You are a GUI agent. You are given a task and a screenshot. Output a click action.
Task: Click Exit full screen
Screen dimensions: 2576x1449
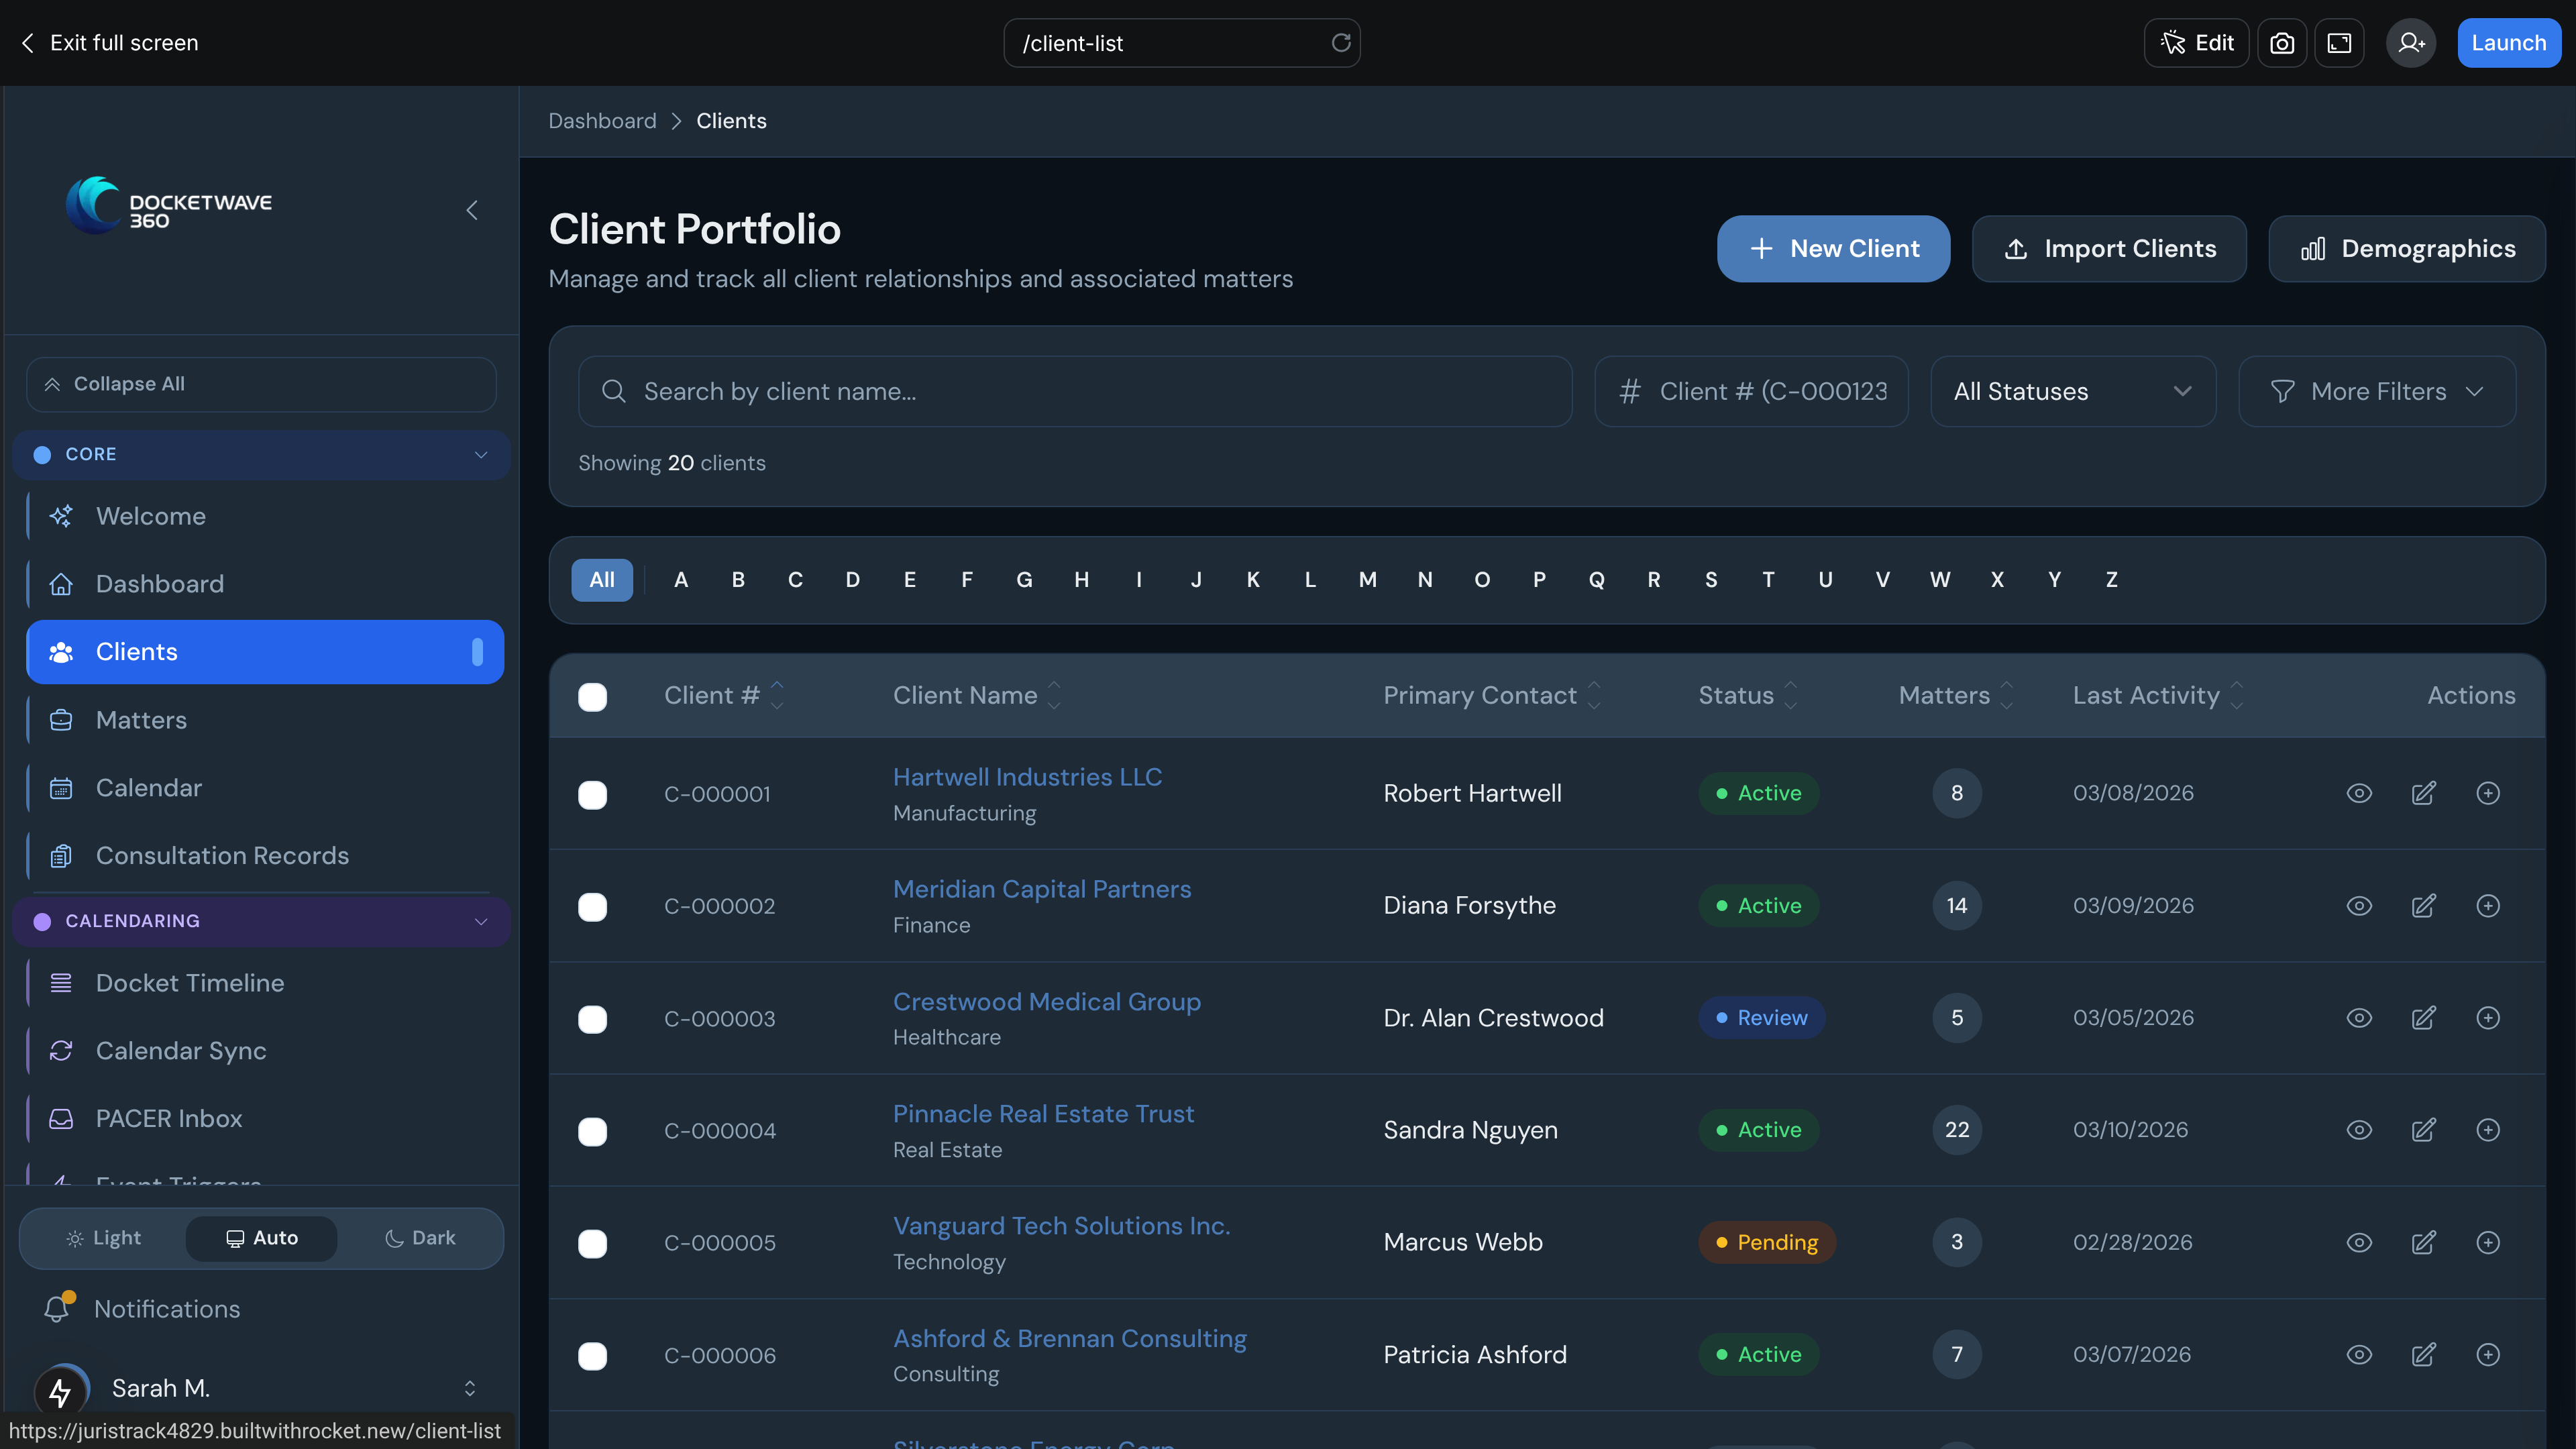pyautogui.click(x=110, y=43)
